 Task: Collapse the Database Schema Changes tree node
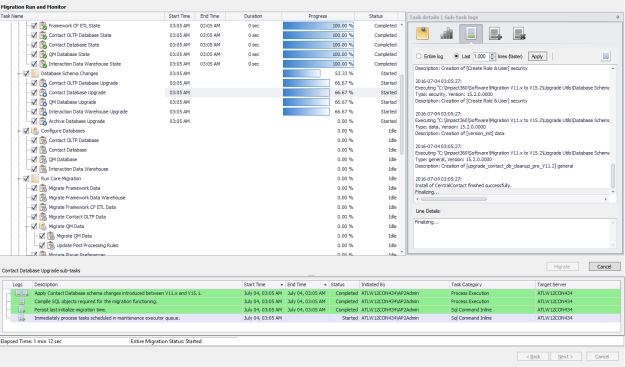pos(19,74)
